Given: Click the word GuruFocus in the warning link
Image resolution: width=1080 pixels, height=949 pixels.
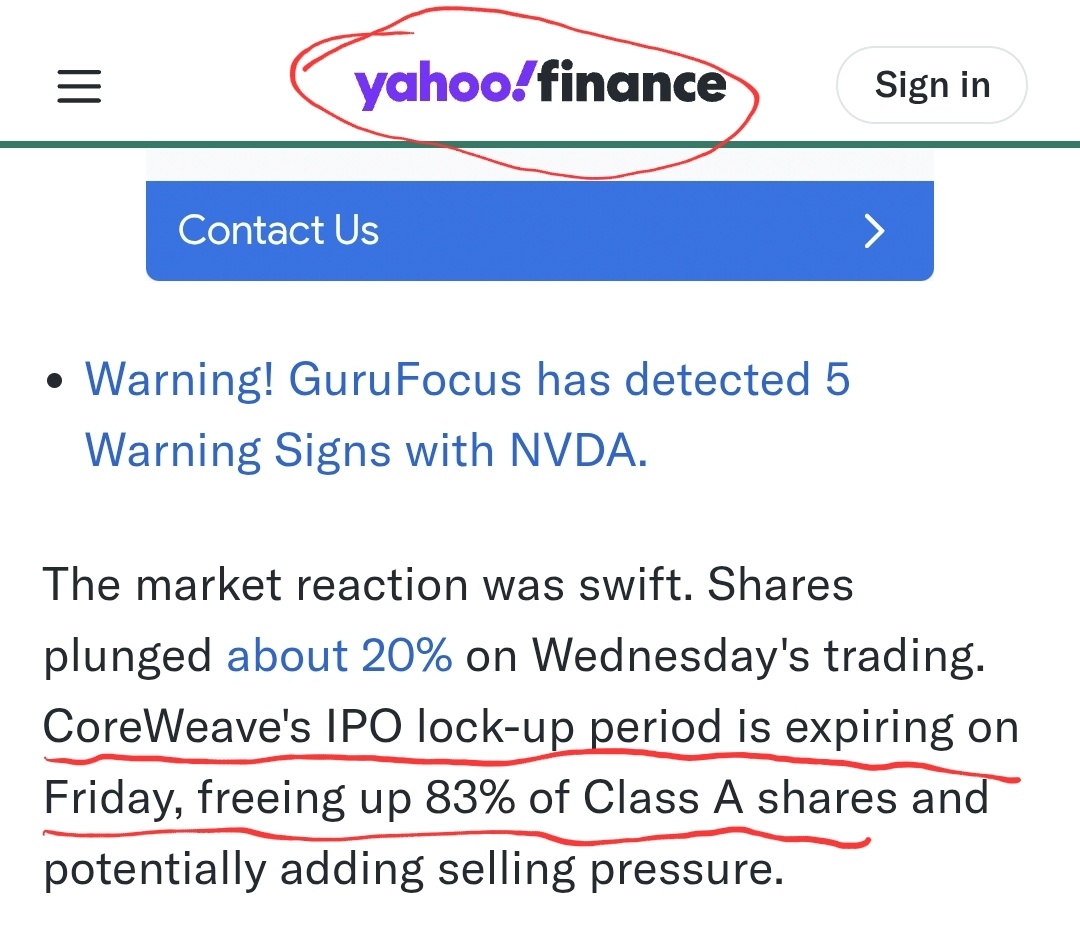Looking at the screenshot, I should (405, 379).
